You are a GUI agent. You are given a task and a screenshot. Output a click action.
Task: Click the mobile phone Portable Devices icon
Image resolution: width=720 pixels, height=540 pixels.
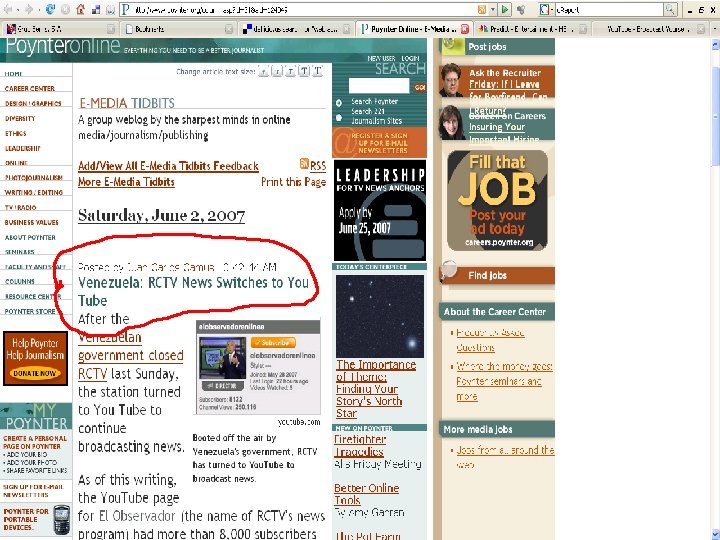[62, 519]
